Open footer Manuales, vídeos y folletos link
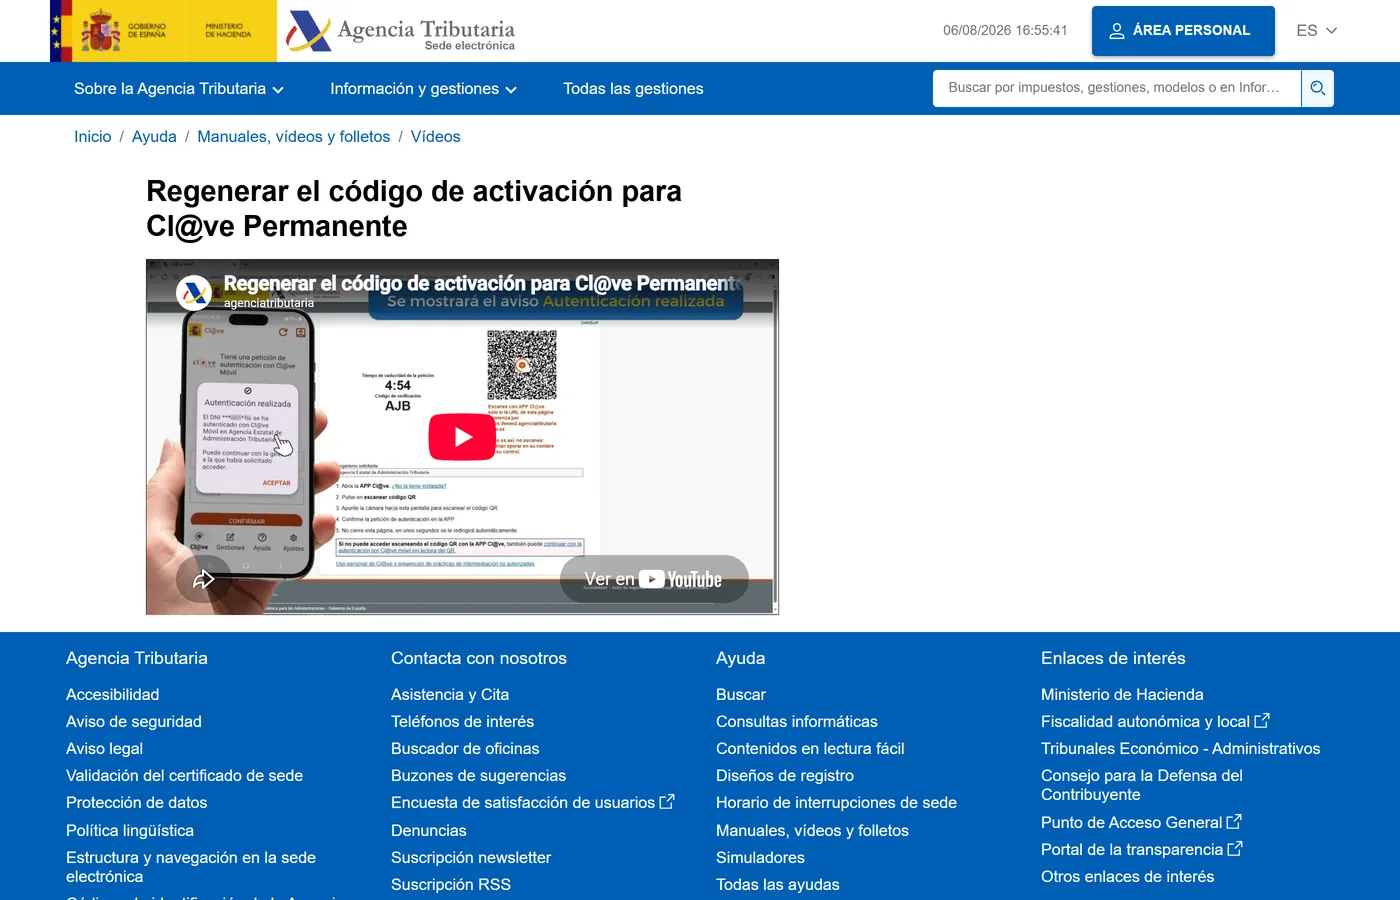Screen dimensions: 1400x900 pos(813,830)
